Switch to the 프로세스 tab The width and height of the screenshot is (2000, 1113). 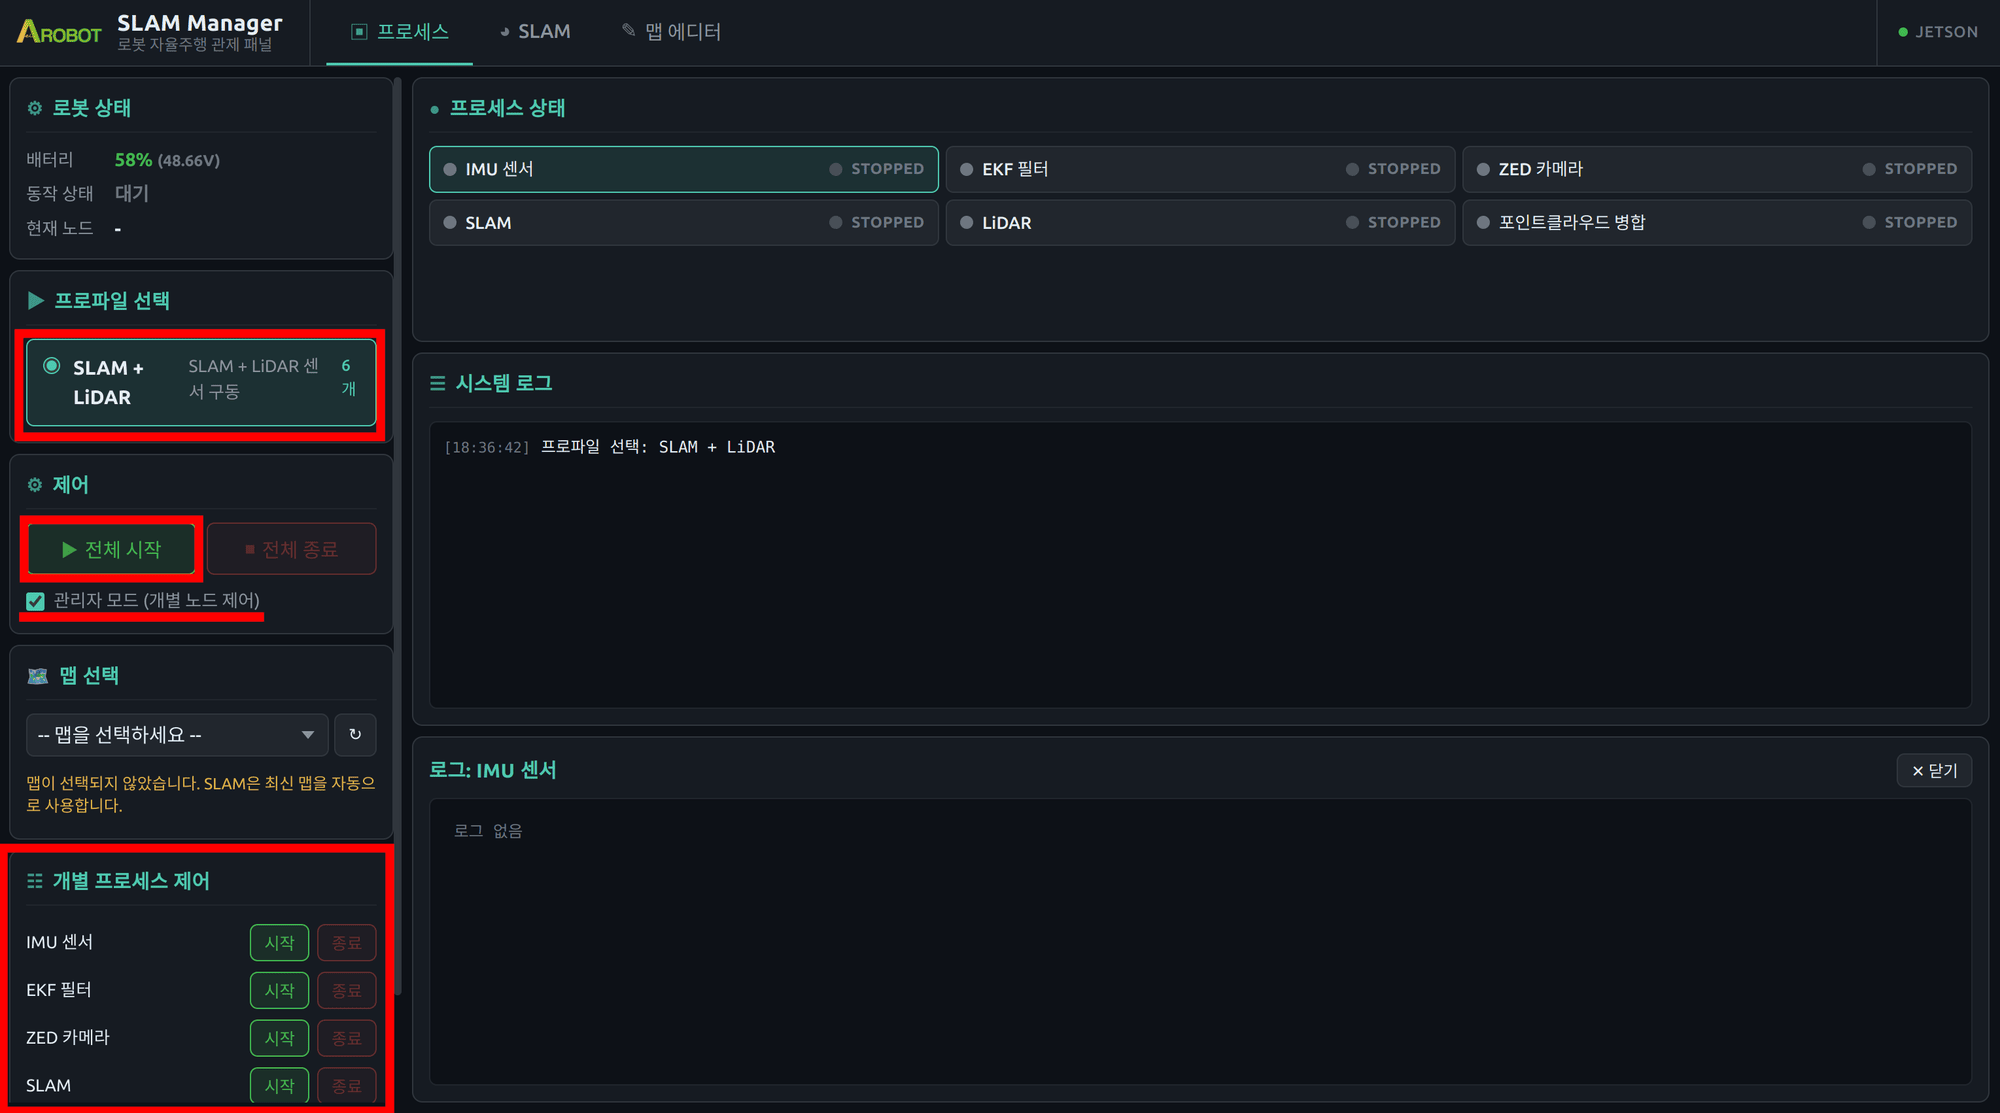(x=400, y=32)
